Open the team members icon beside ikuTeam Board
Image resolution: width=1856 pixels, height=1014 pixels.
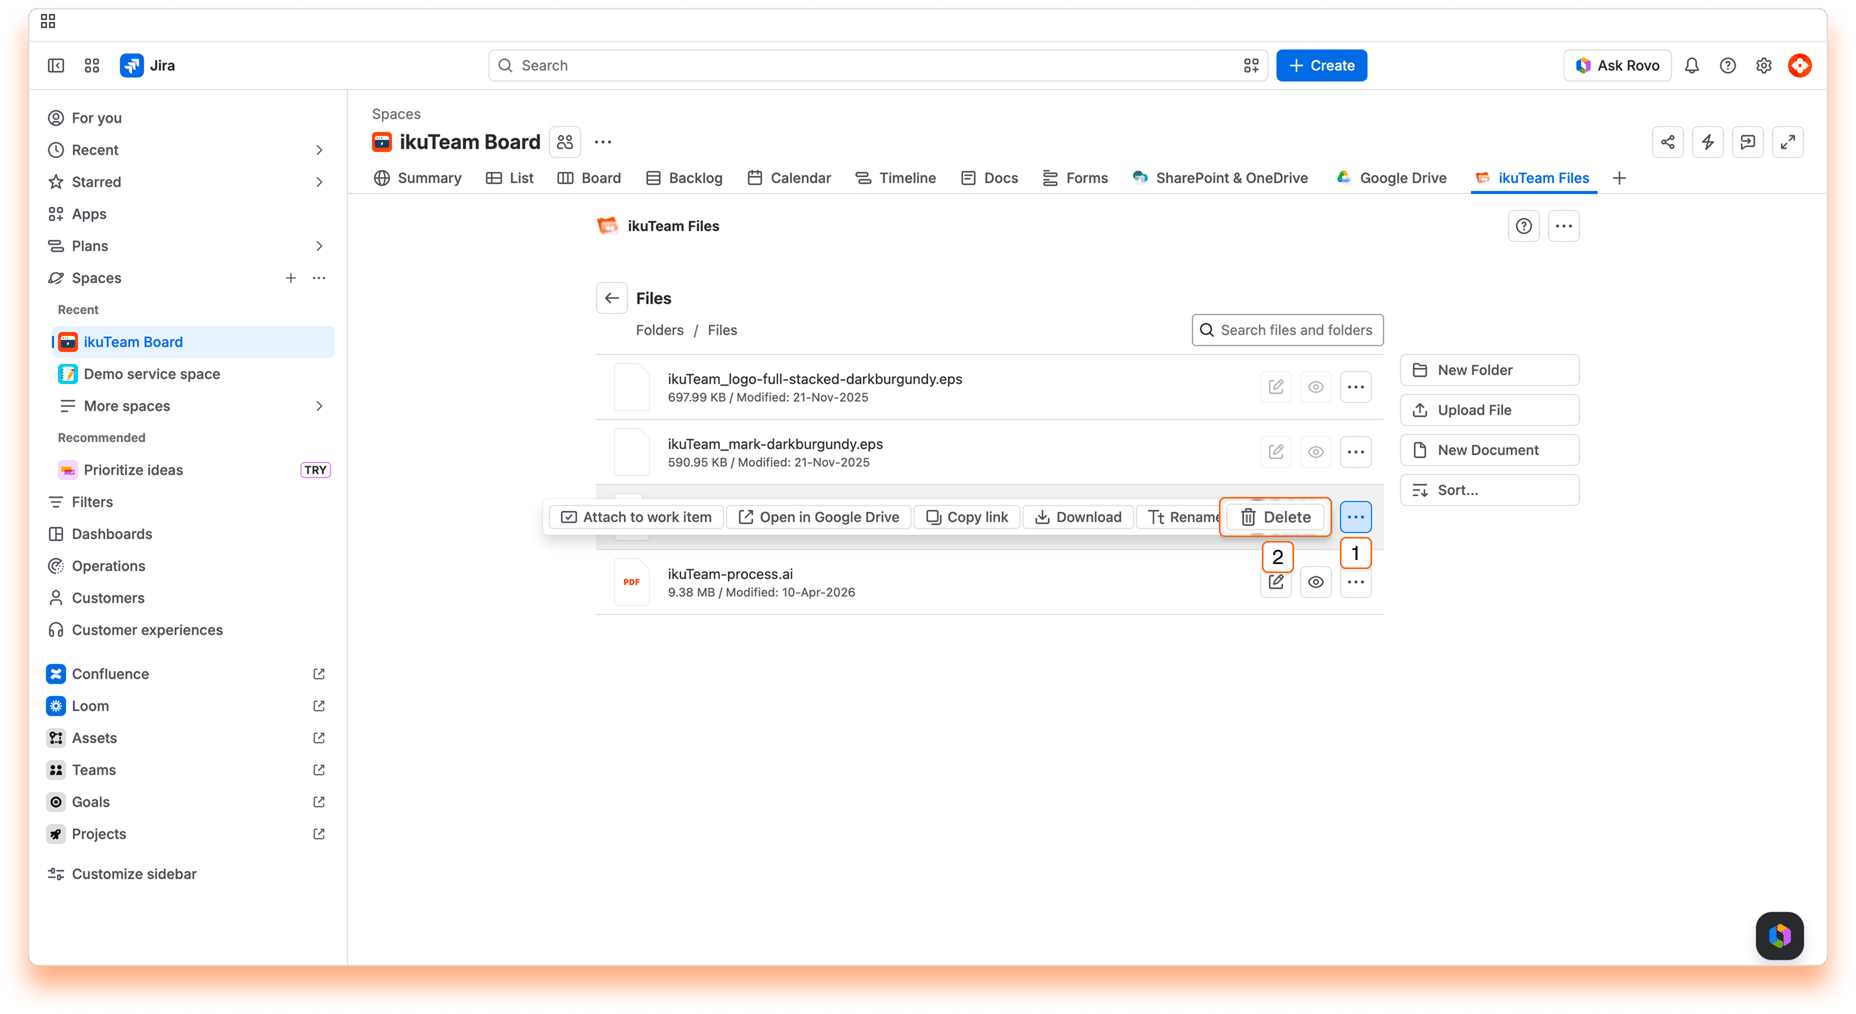point(565,142)
